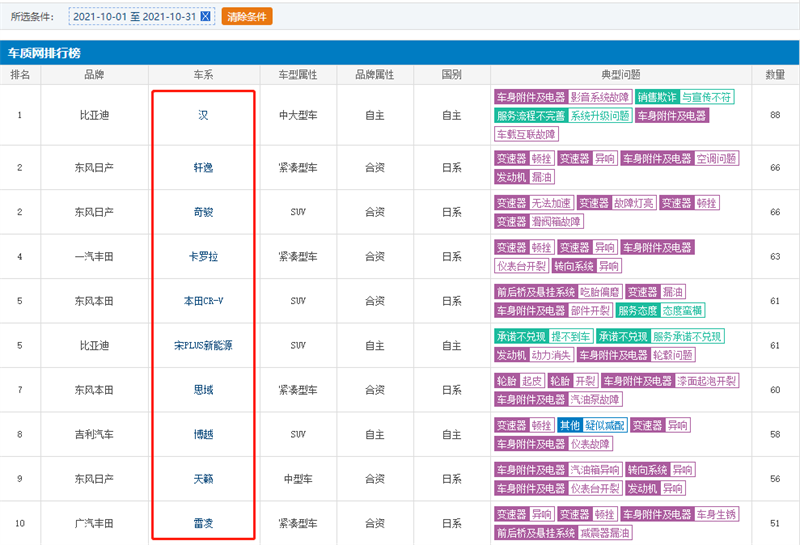Screen dimensions: 800x545
Task: Open the 雷凌 series link
Action: point(204,522)
